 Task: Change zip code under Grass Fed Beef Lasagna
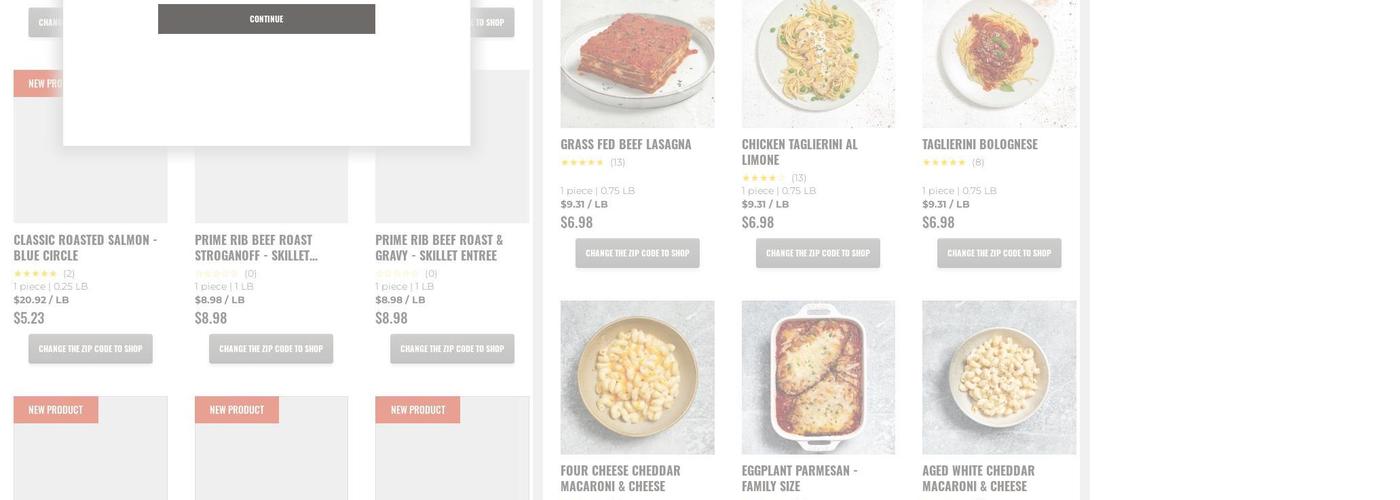pyautogui.click(x=637, y=253)
